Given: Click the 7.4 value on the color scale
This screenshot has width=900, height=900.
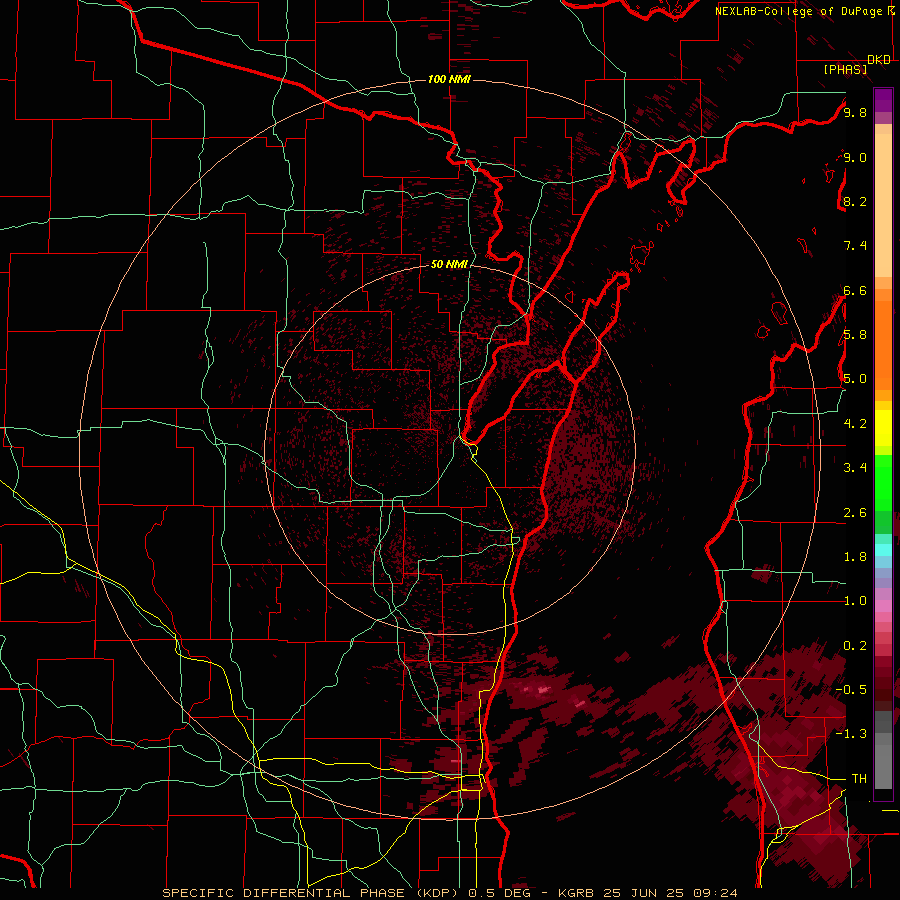Looking at the screenshot, I should pos(855,246).
